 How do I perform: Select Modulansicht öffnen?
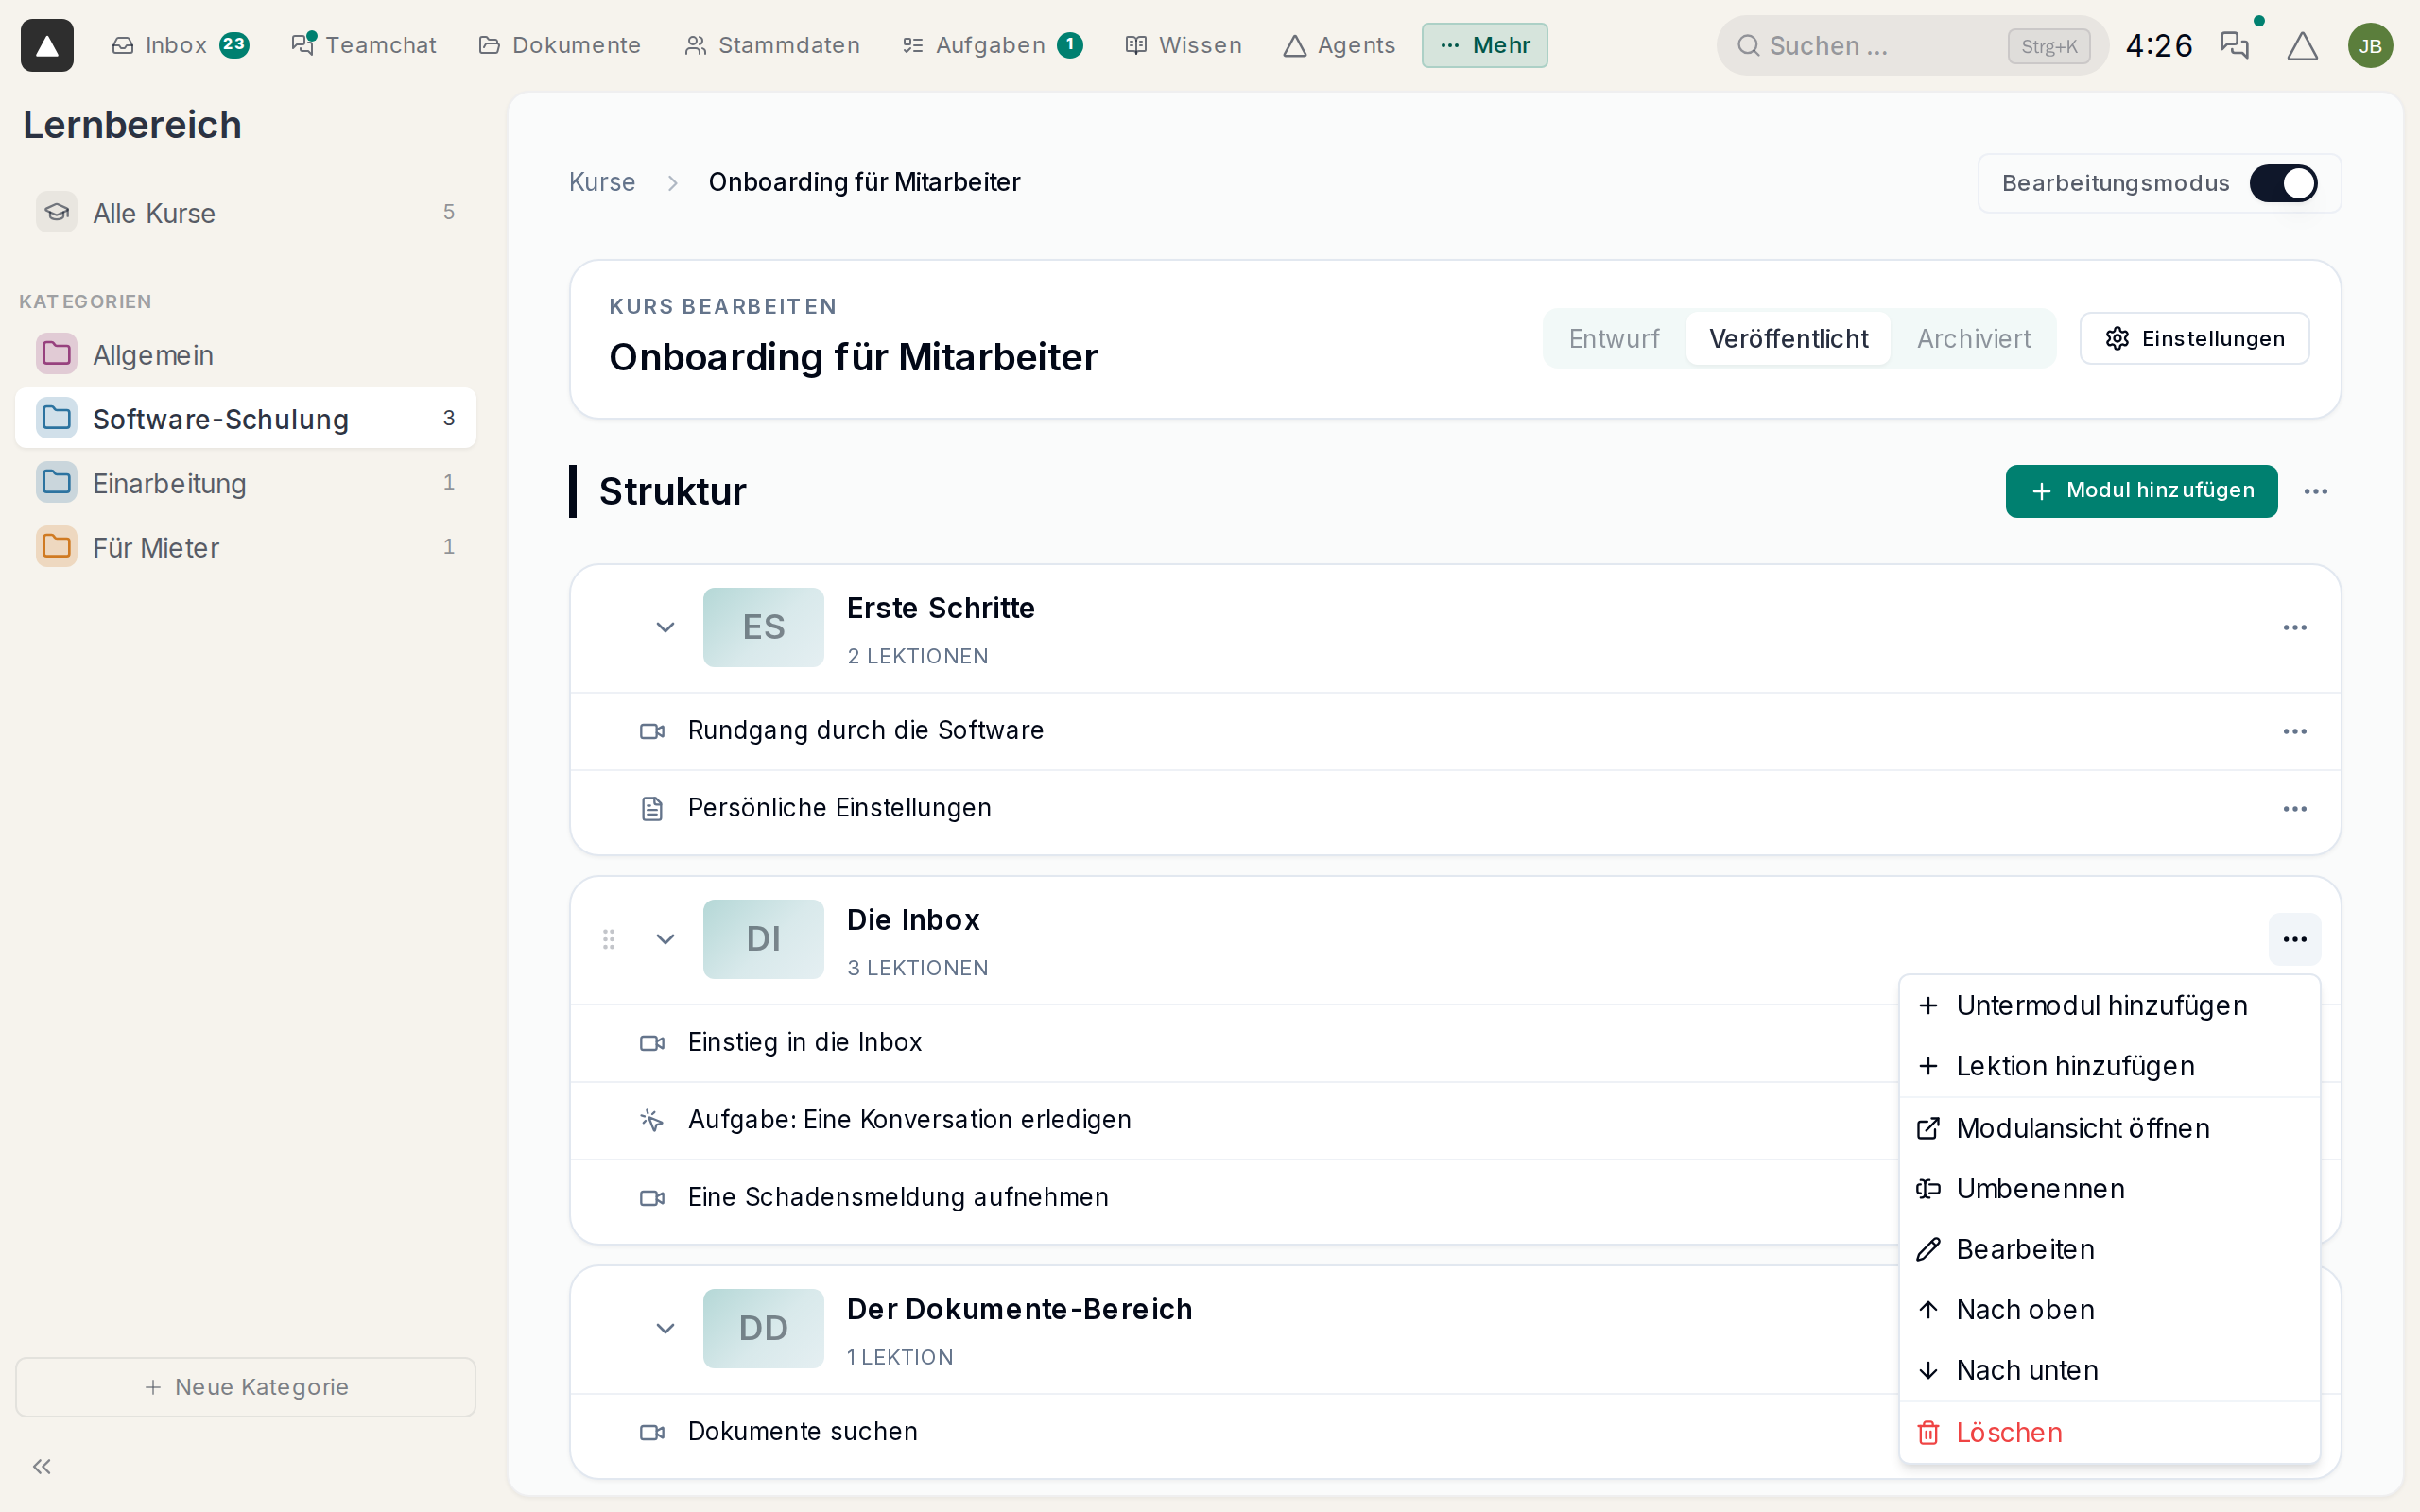tap(2108, 1128)
